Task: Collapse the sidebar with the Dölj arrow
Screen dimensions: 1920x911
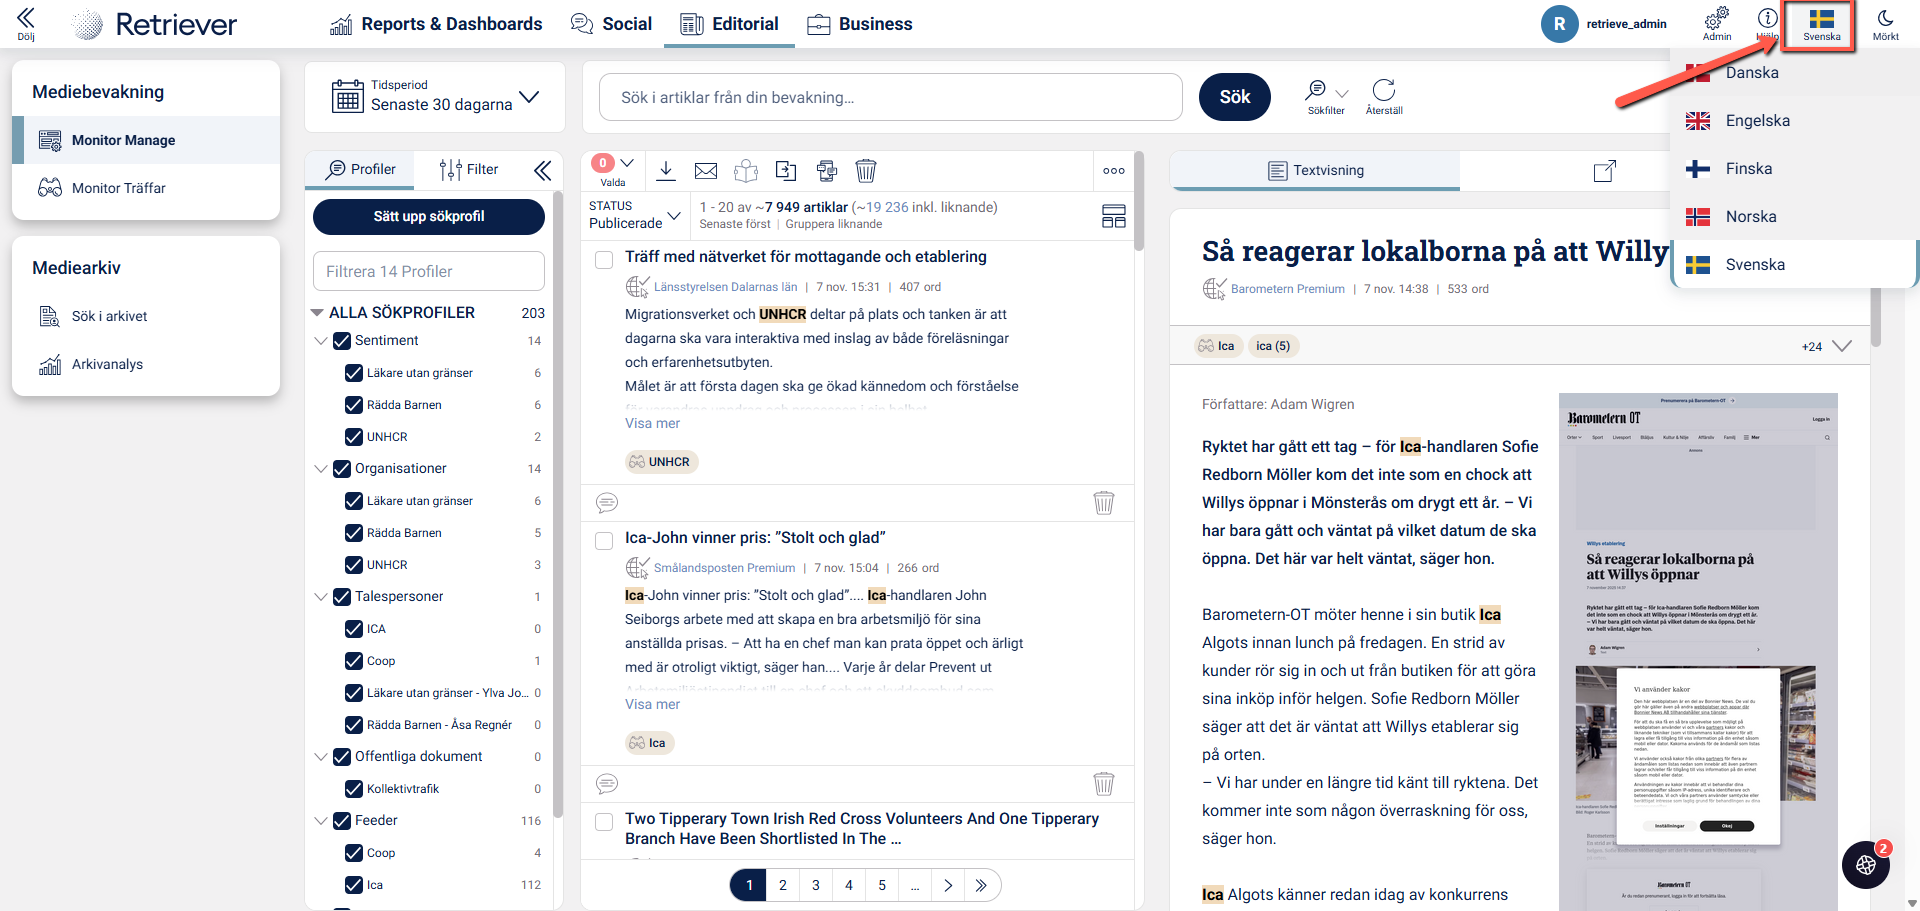Action: [26, 23]
